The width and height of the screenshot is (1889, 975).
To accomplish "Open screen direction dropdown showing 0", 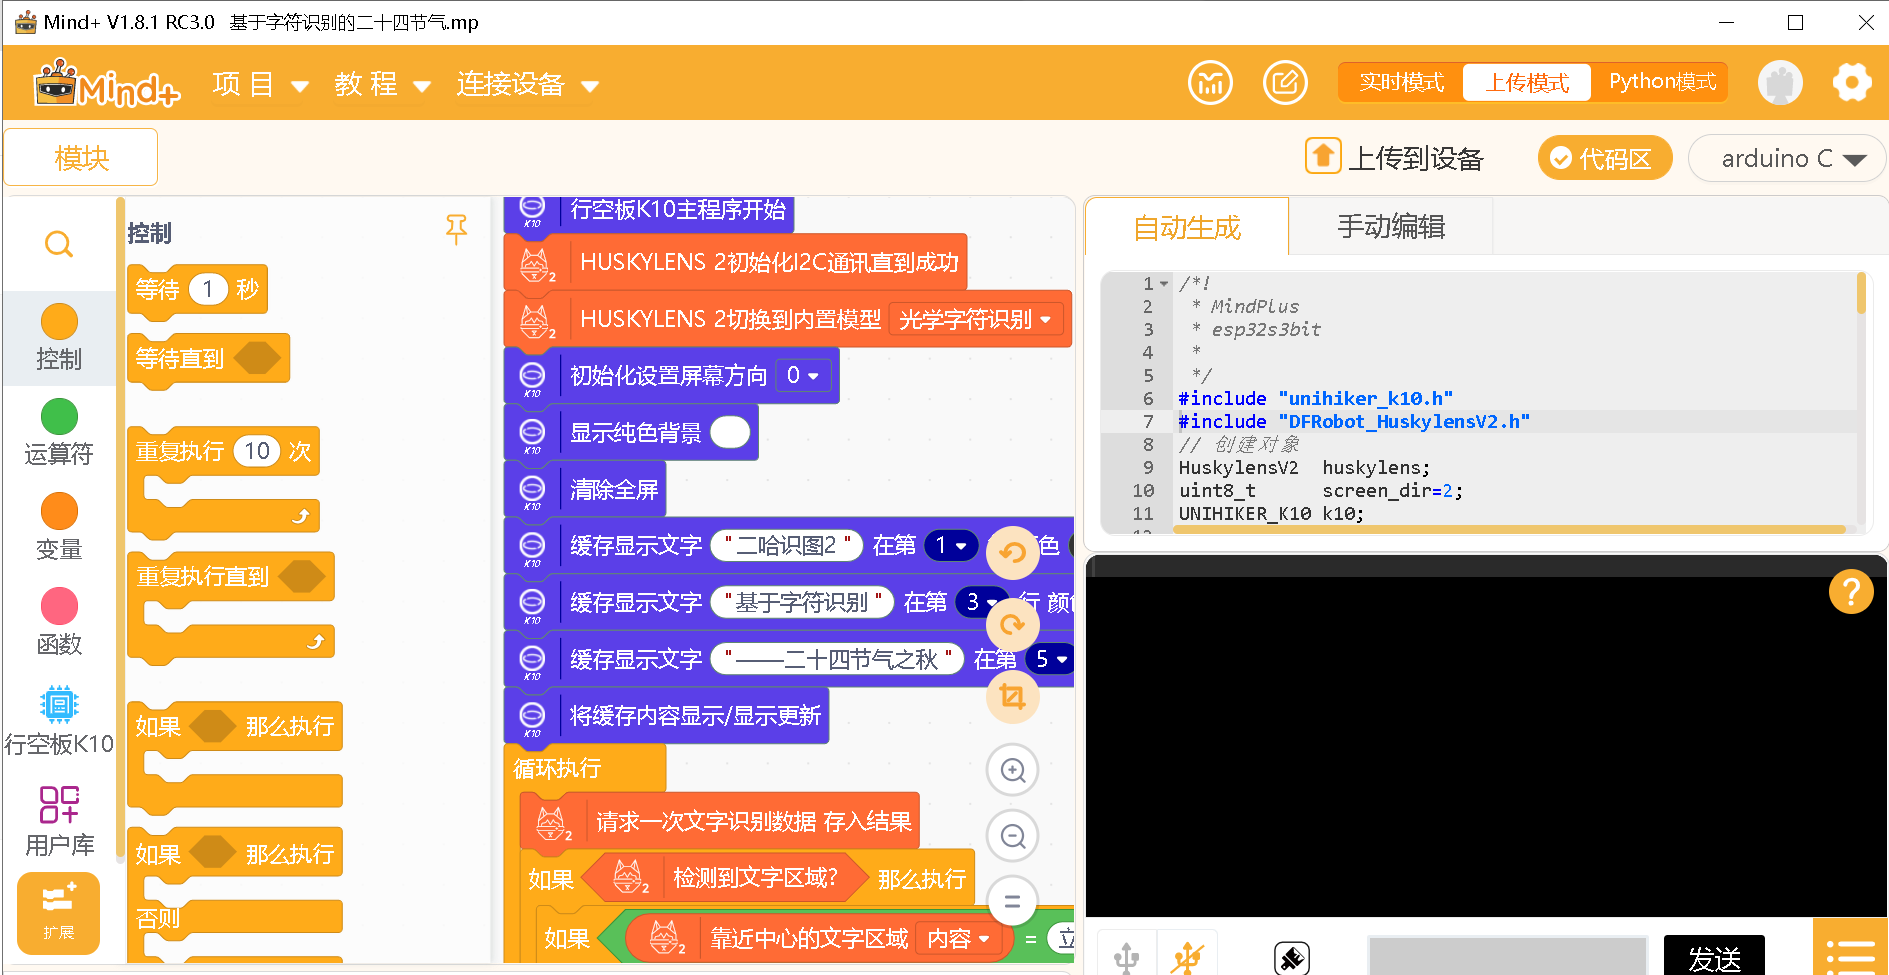I will (x=803, y=376).
